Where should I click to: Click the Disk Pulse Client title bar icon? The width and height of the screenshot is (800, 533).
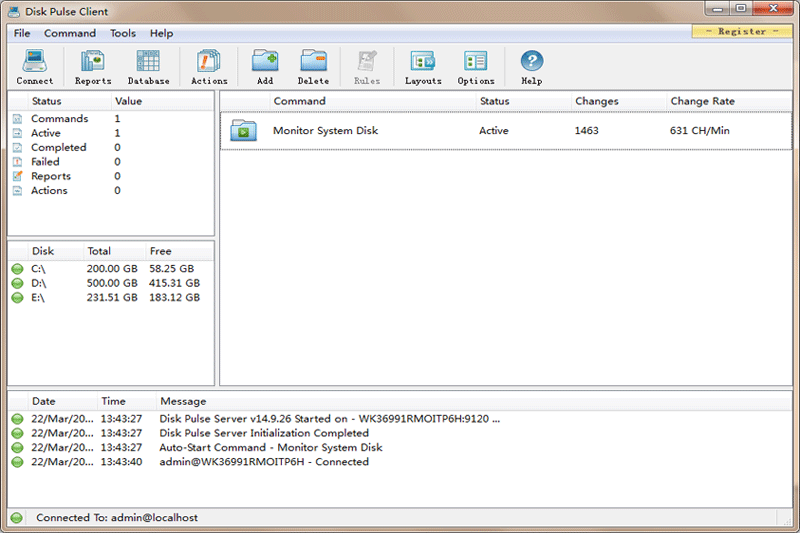14,11
